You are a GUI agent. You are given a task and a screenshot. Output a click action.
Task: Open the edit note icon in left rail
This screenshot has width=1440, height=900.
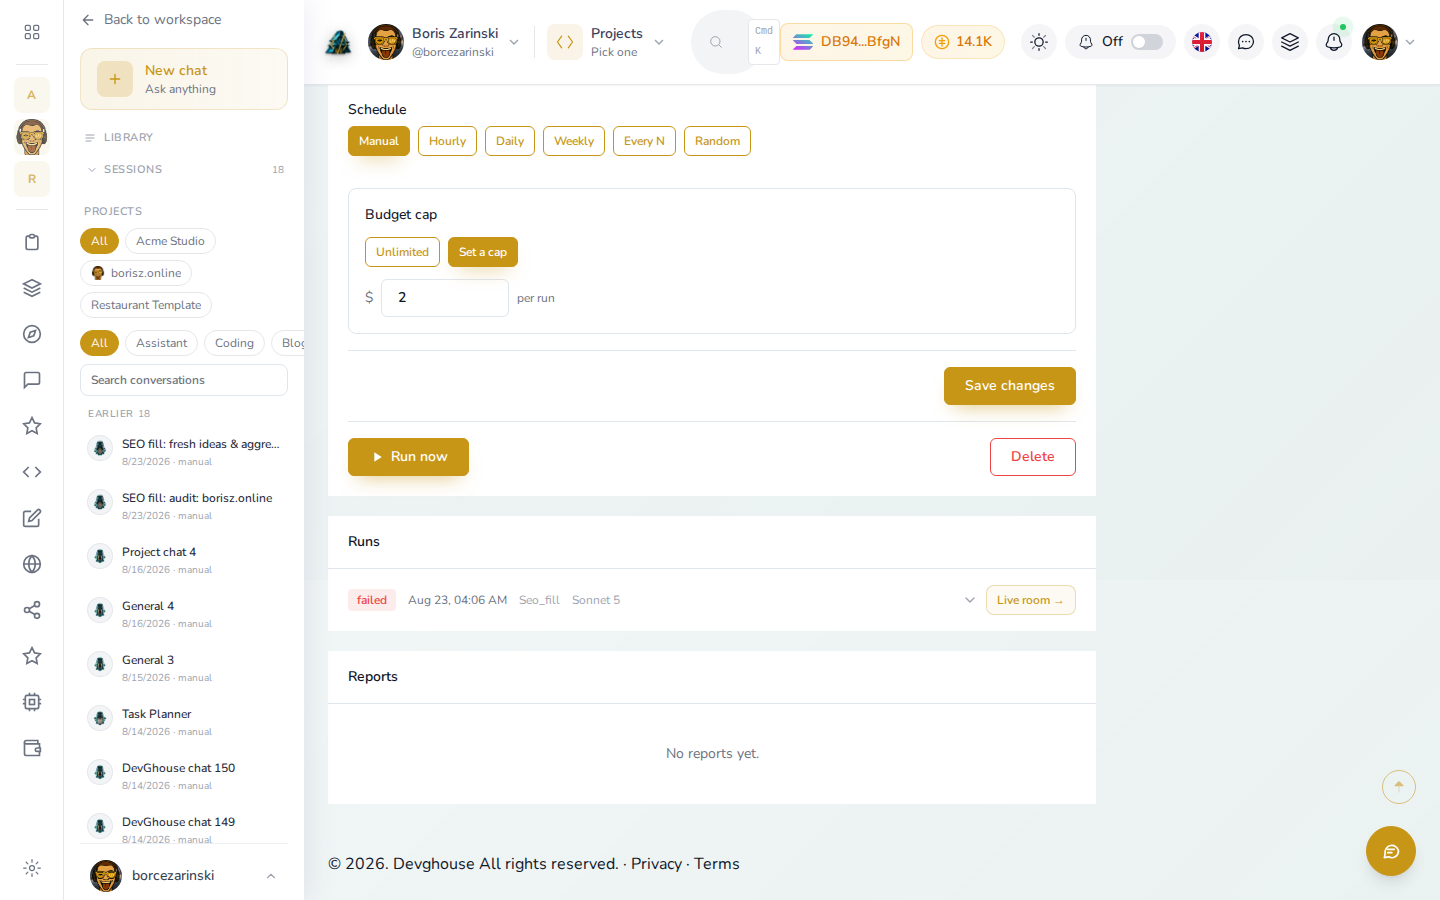tap(32, 518)
